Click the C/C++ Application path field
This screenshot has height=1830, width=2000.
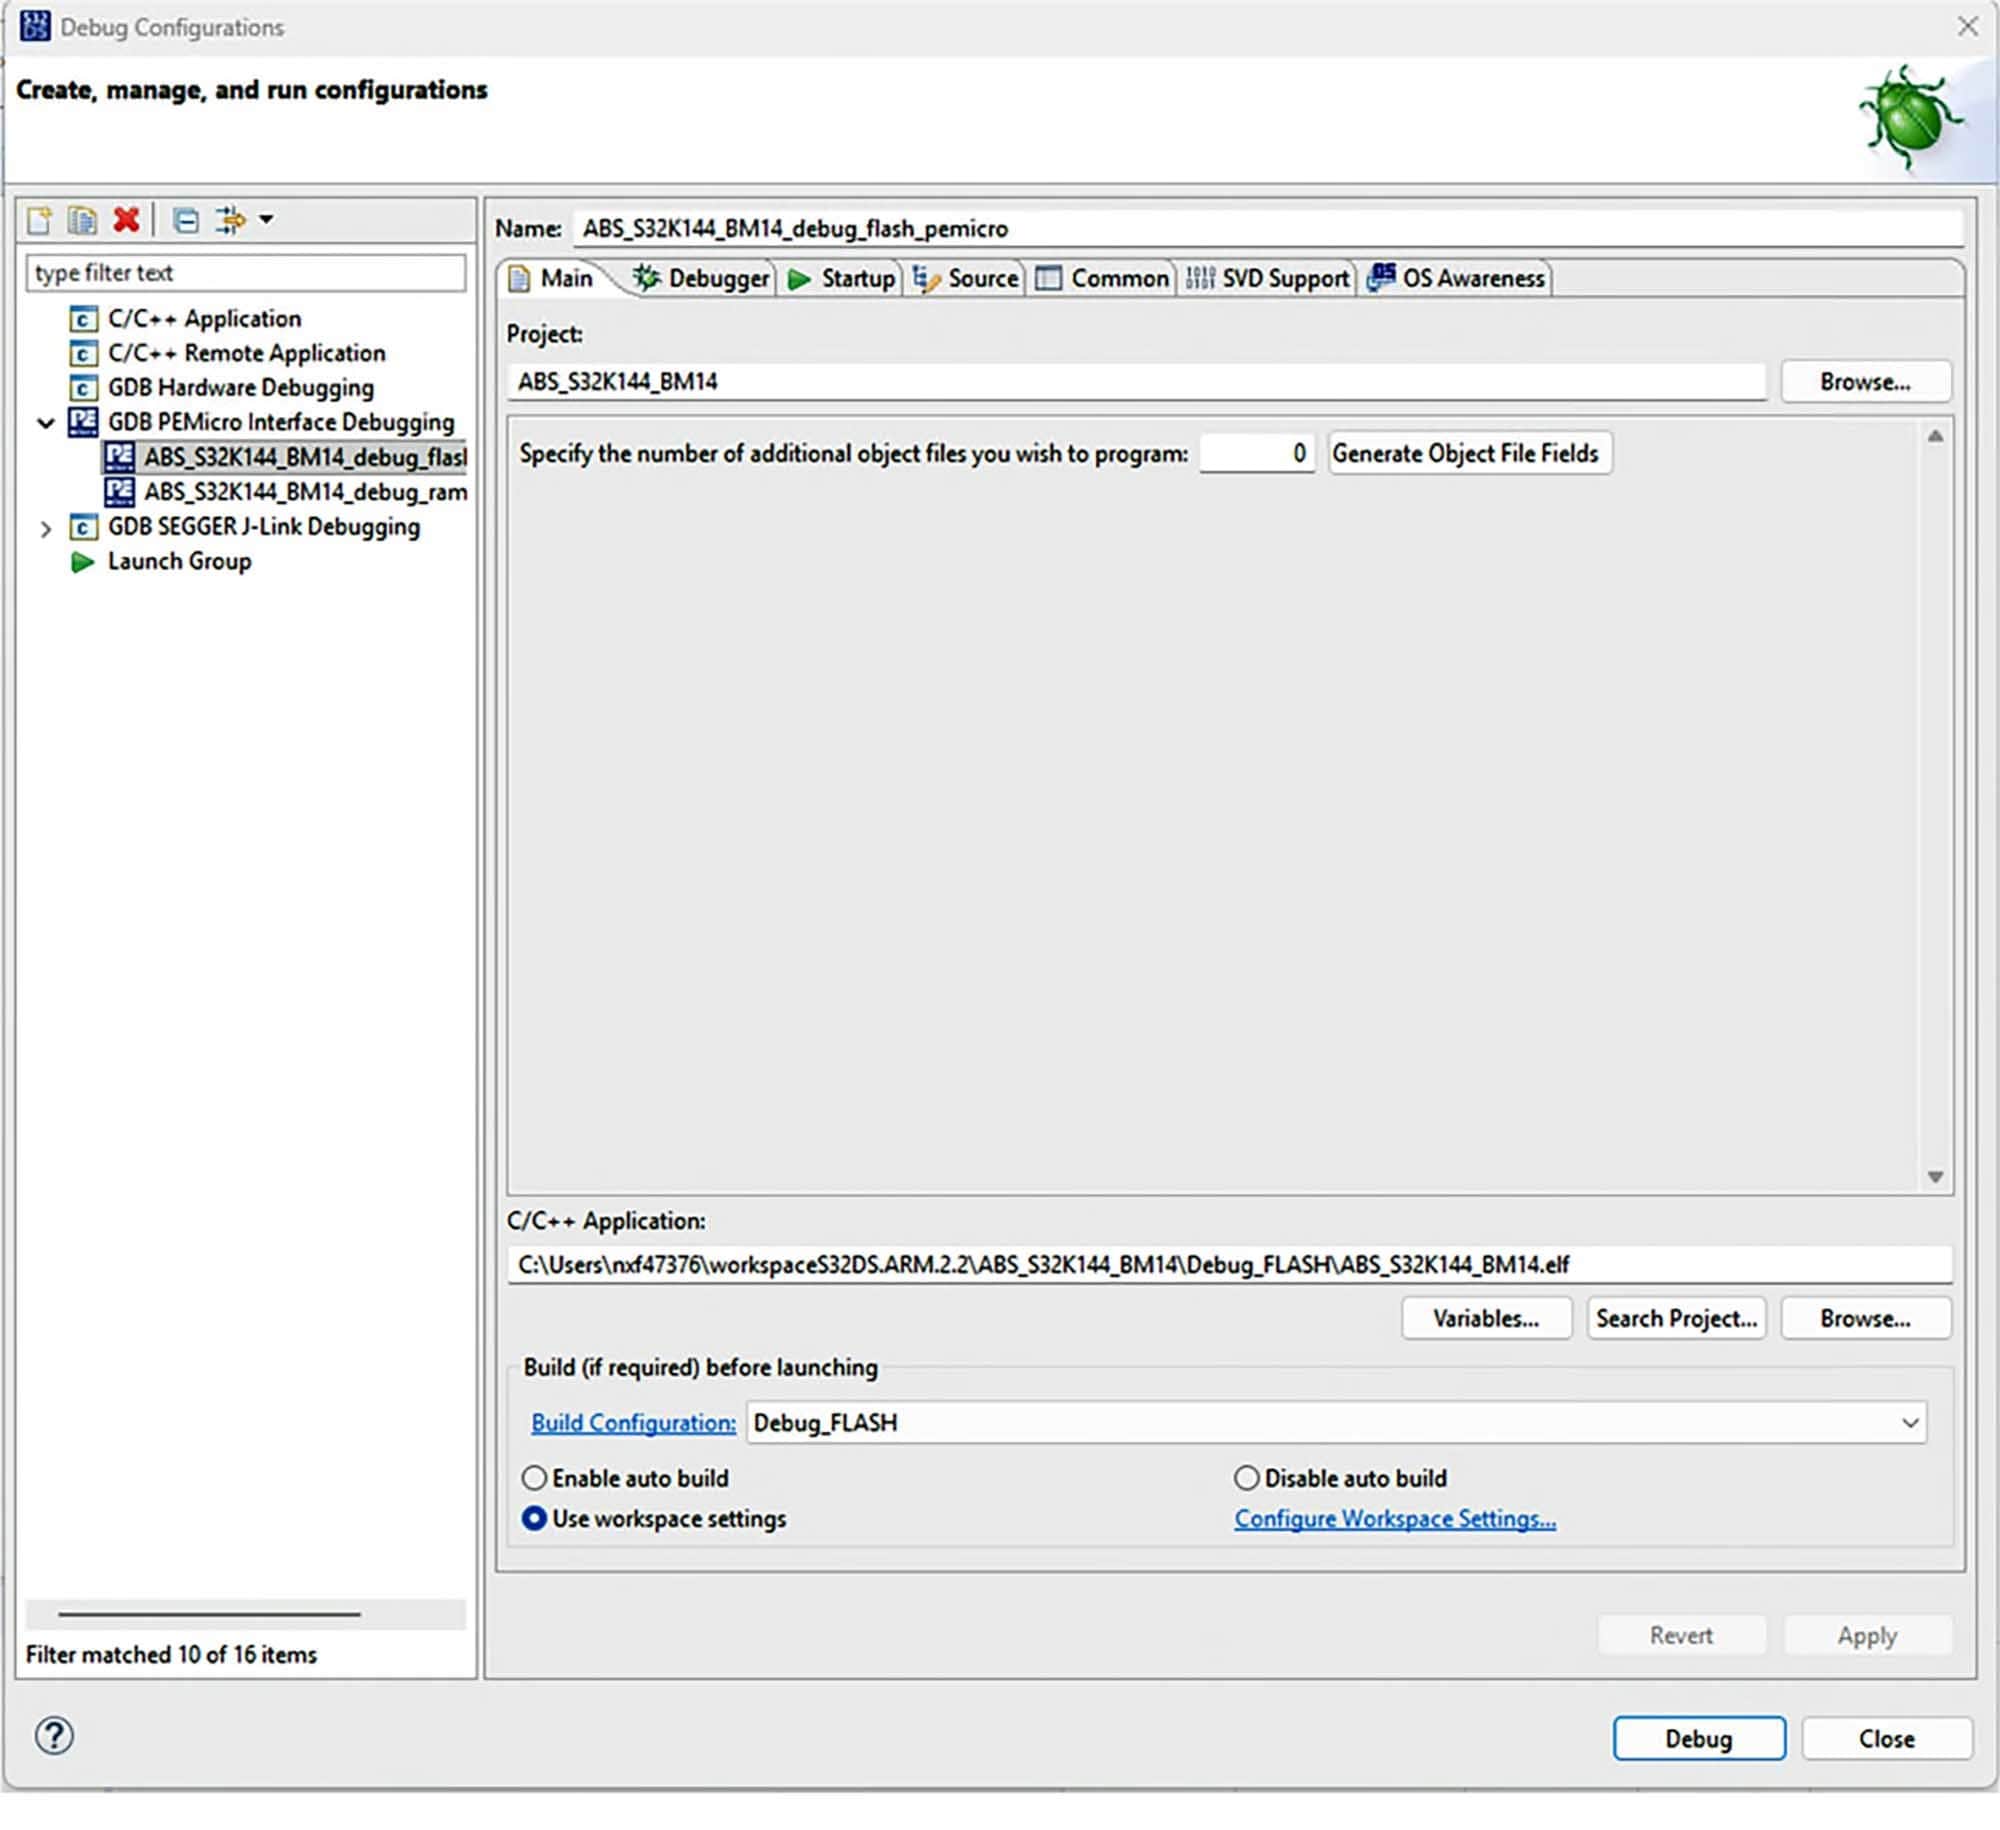[x=1229, y=1264]
